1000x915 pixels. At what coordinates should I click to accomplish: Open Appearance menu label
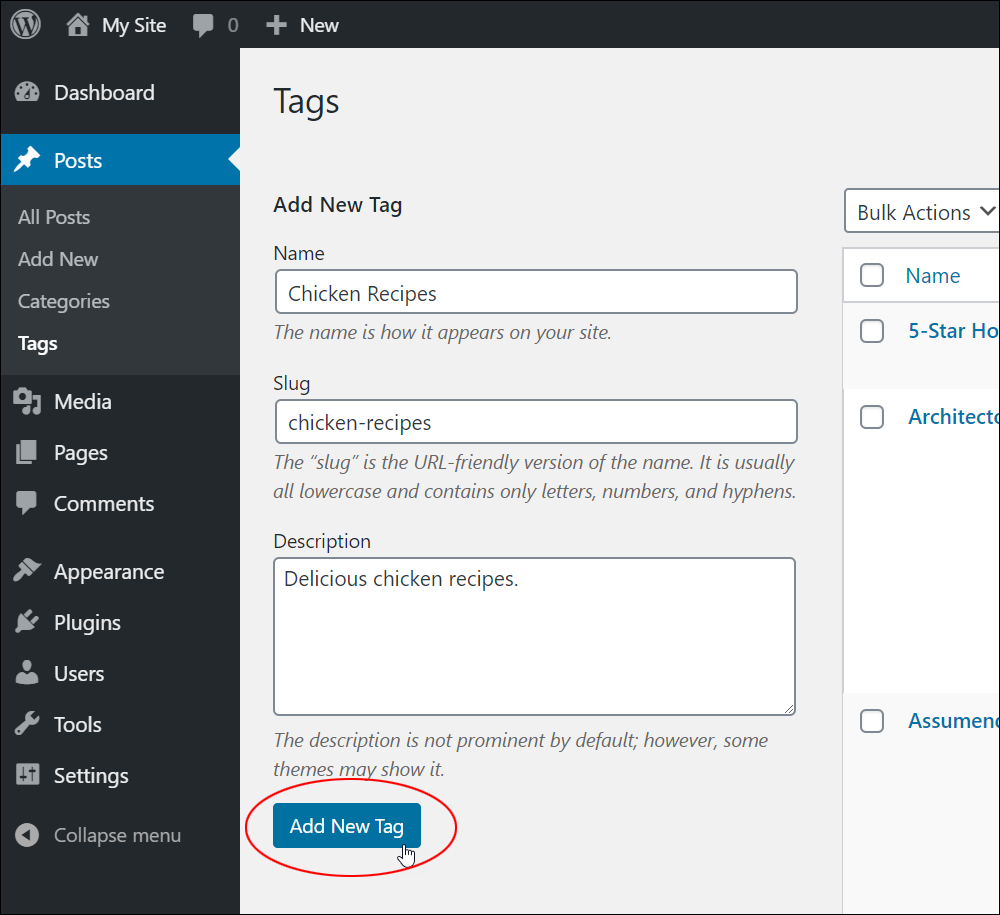[109, 572]
